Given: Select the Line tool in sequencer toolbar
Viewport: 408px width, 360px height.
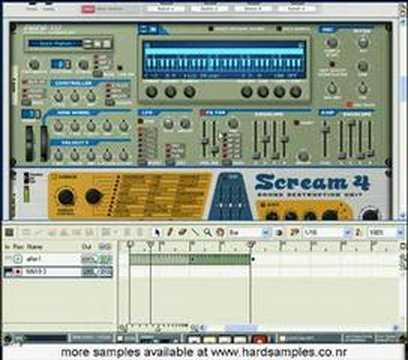Looking at the screenshot, I should (195, 232).
